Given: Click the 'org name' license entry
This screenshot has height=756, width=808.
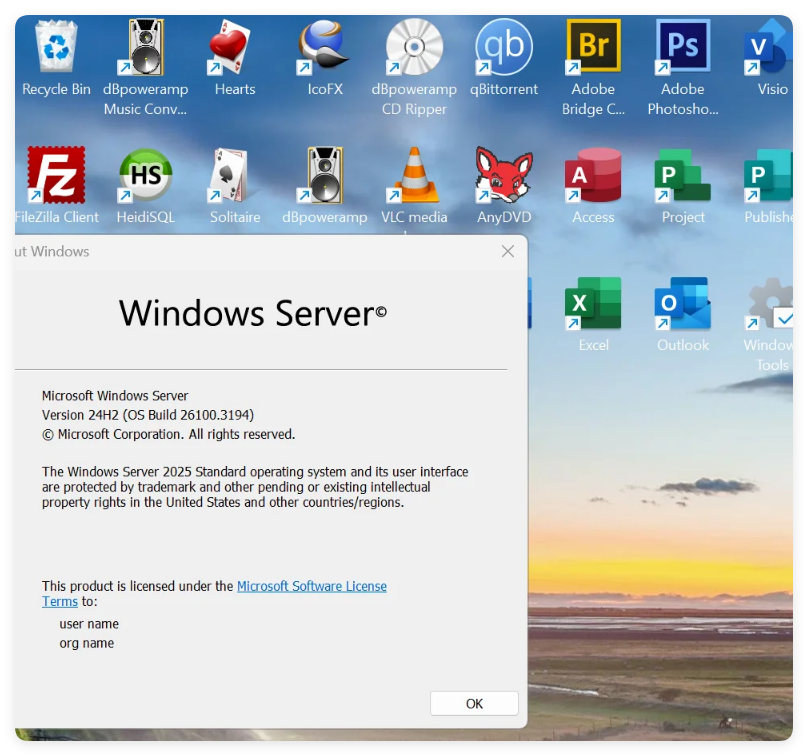Looking at the screenshot, I should tap(87, 643).
